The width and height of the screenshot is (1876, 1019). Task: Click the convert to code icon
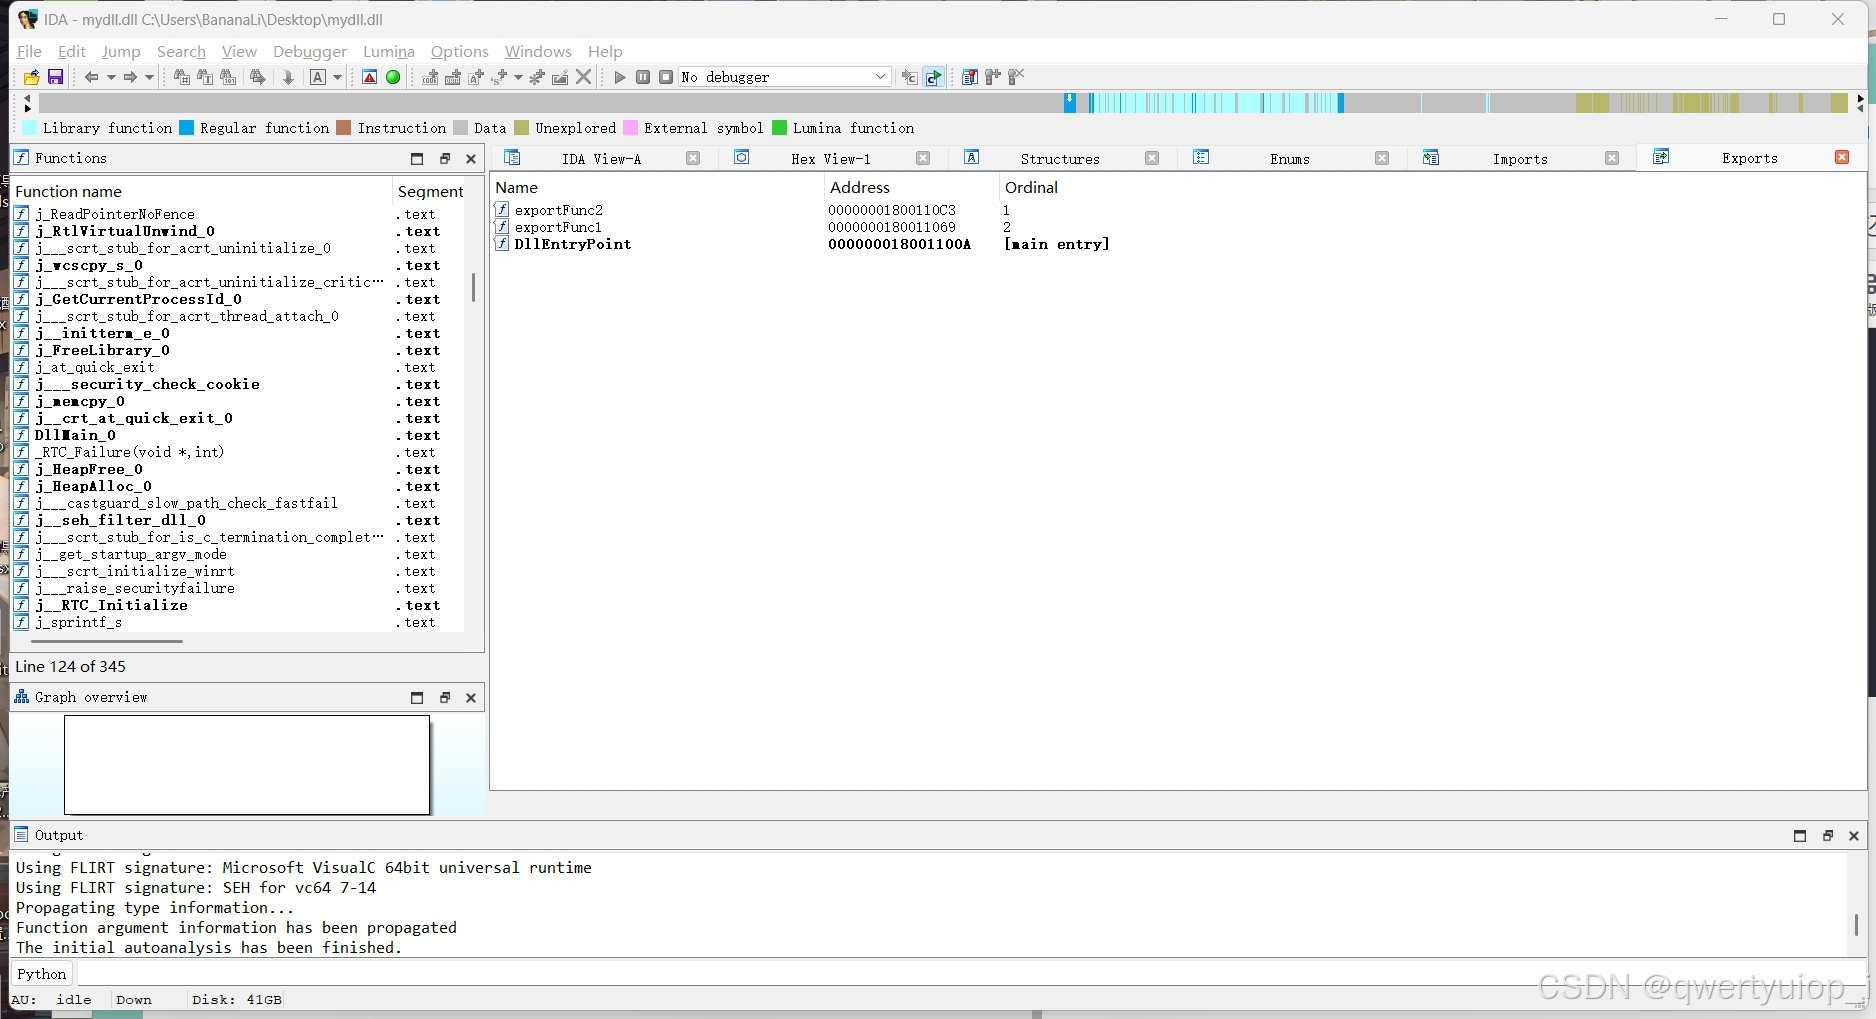point(430,77)
